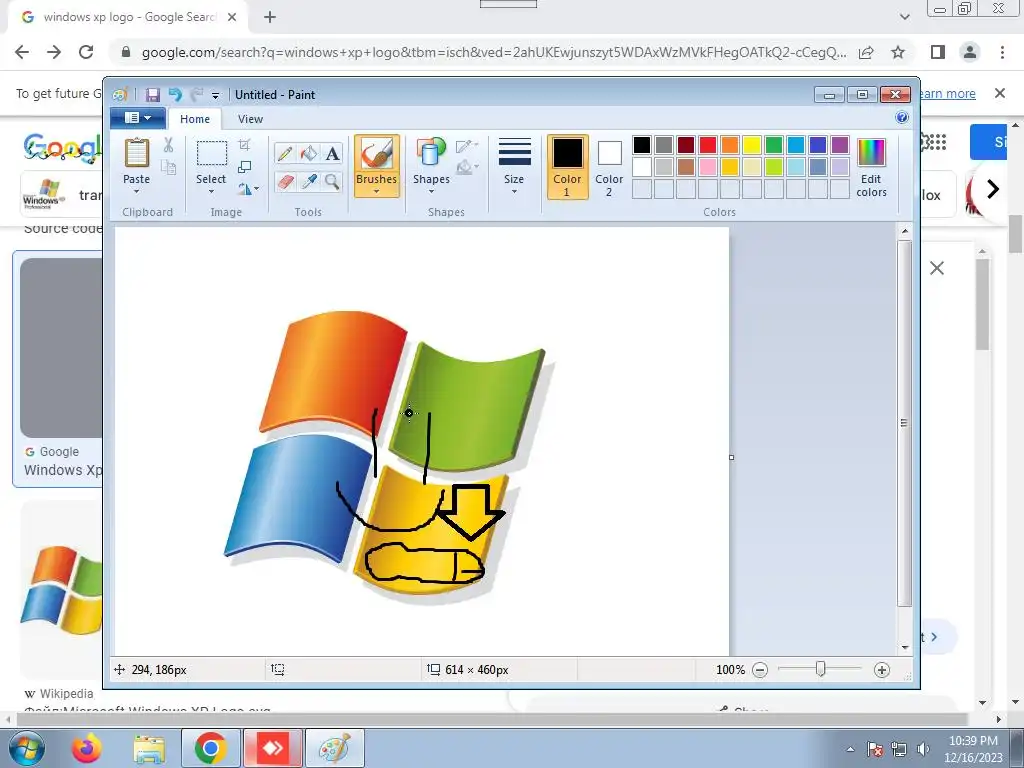The width and height of the screenshot is (1024, 768).
Task: Zoom in with the plus button
Action: point(882,670)
